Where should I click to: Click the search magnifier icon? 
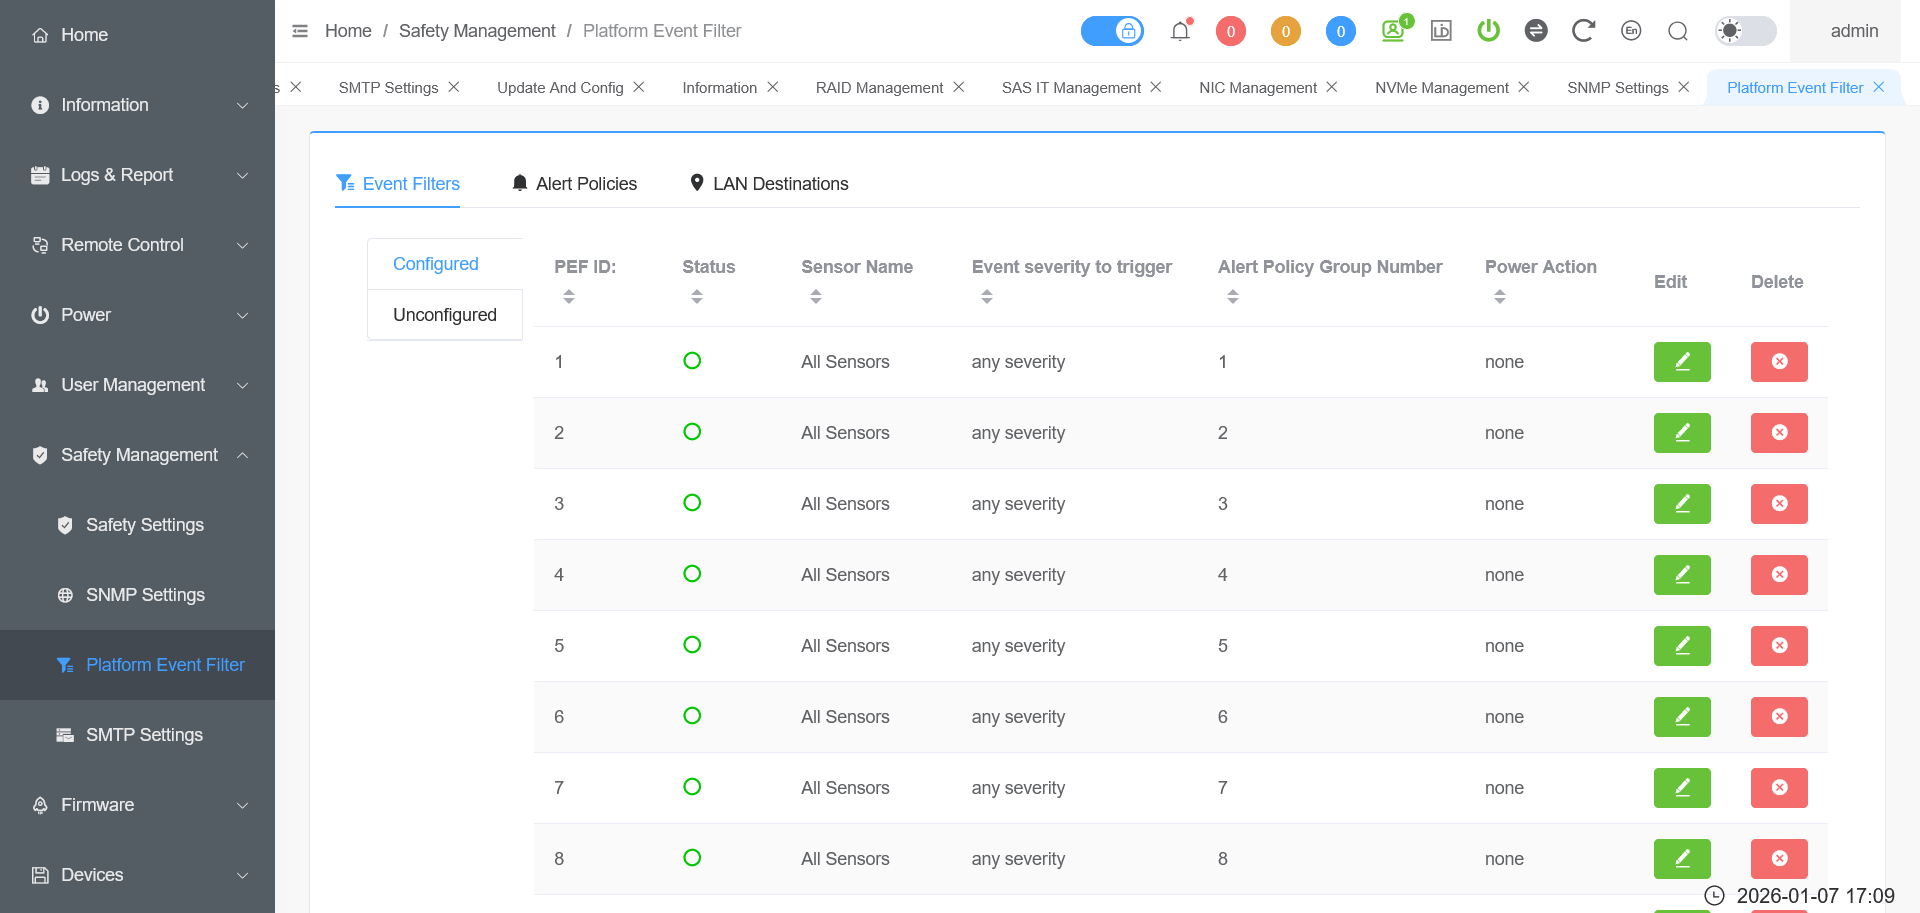coord(1678,31)
